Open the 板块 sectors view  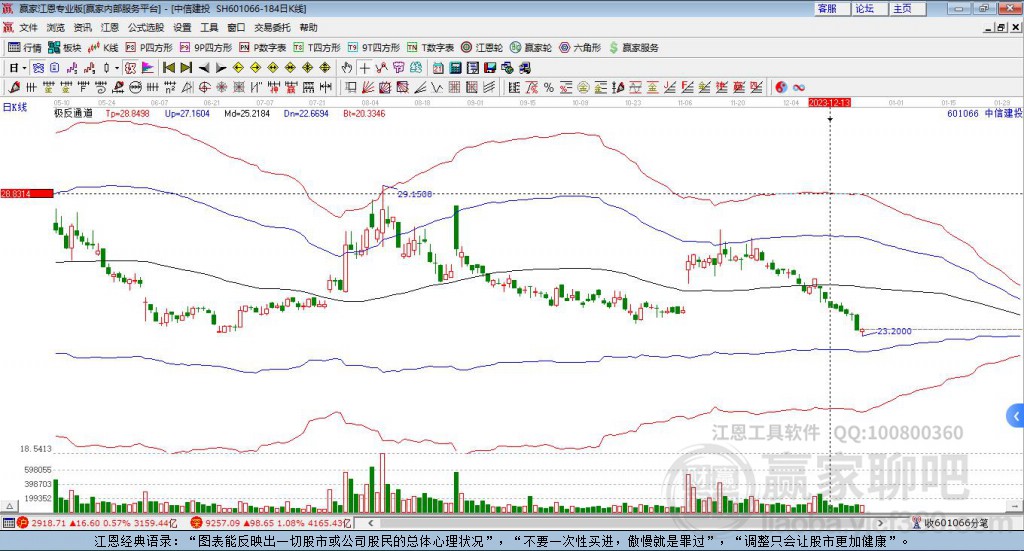point(65,48)
